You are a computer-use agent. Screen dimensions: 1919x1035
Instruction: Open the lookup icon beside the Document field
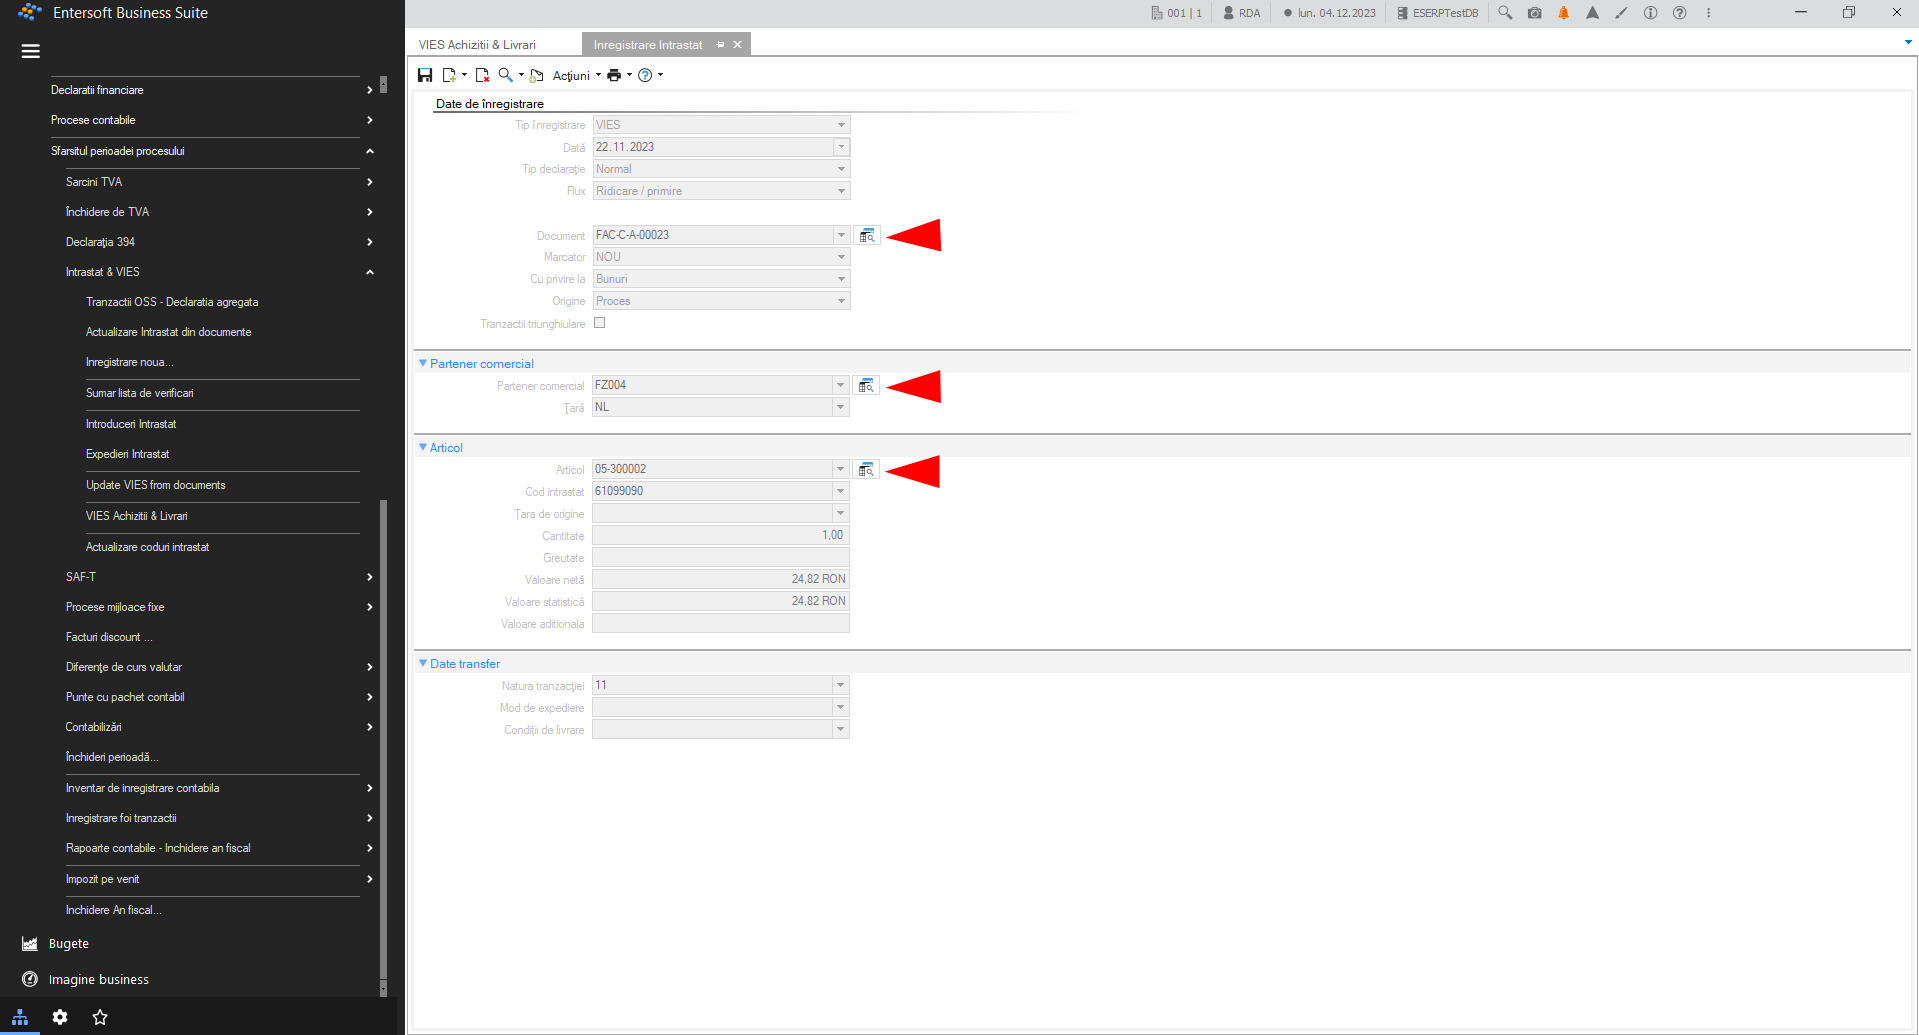point(867,235)
